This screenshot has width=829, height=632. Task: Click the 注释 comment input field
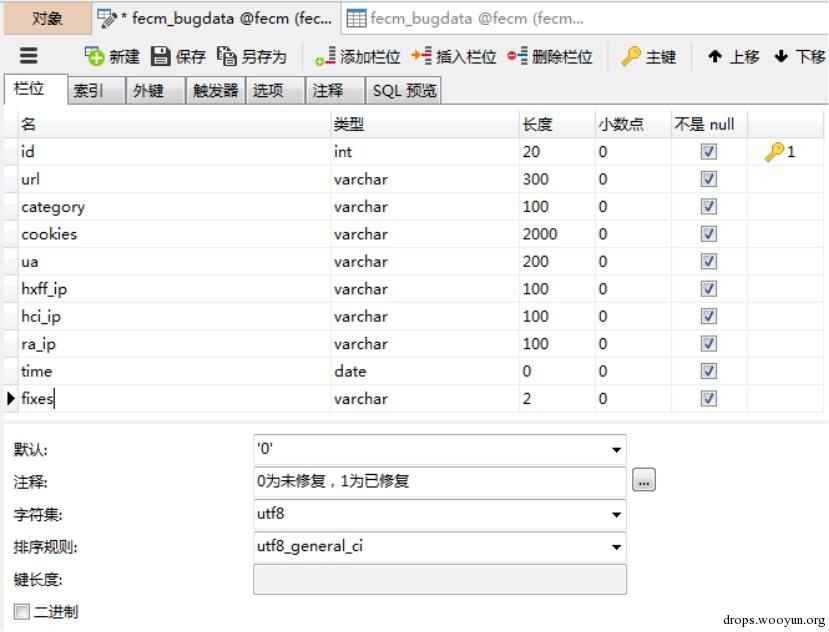tap(440, 481)
